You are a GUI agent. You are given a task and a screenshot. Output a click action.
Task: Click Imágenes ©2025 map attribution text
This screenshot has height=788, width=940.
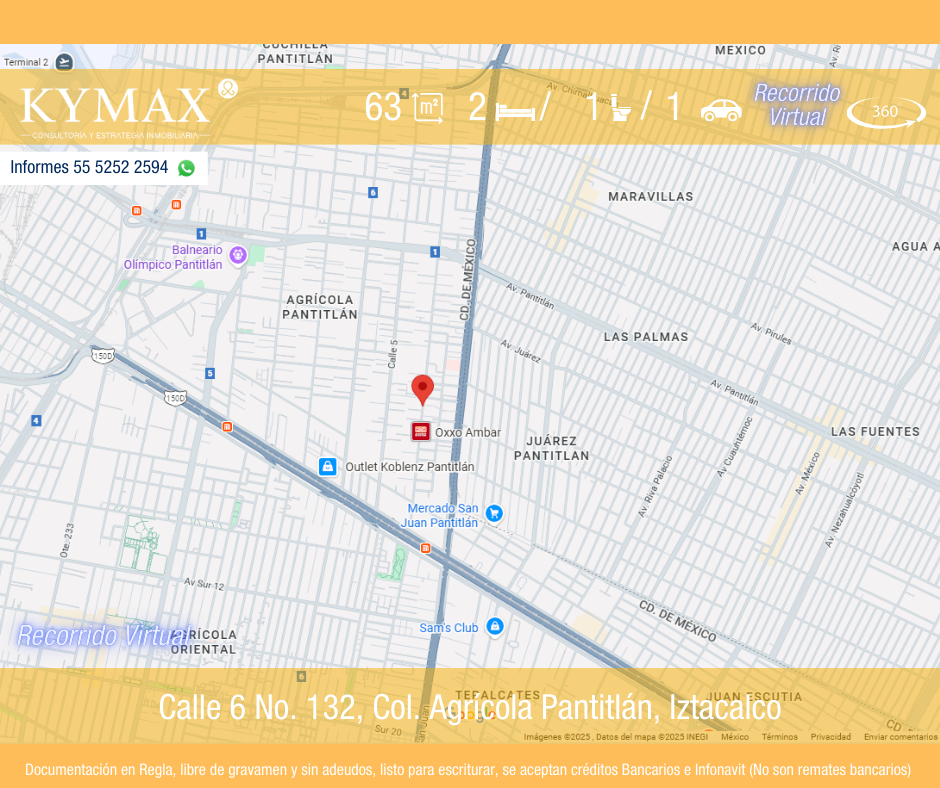tap(616, 736)
